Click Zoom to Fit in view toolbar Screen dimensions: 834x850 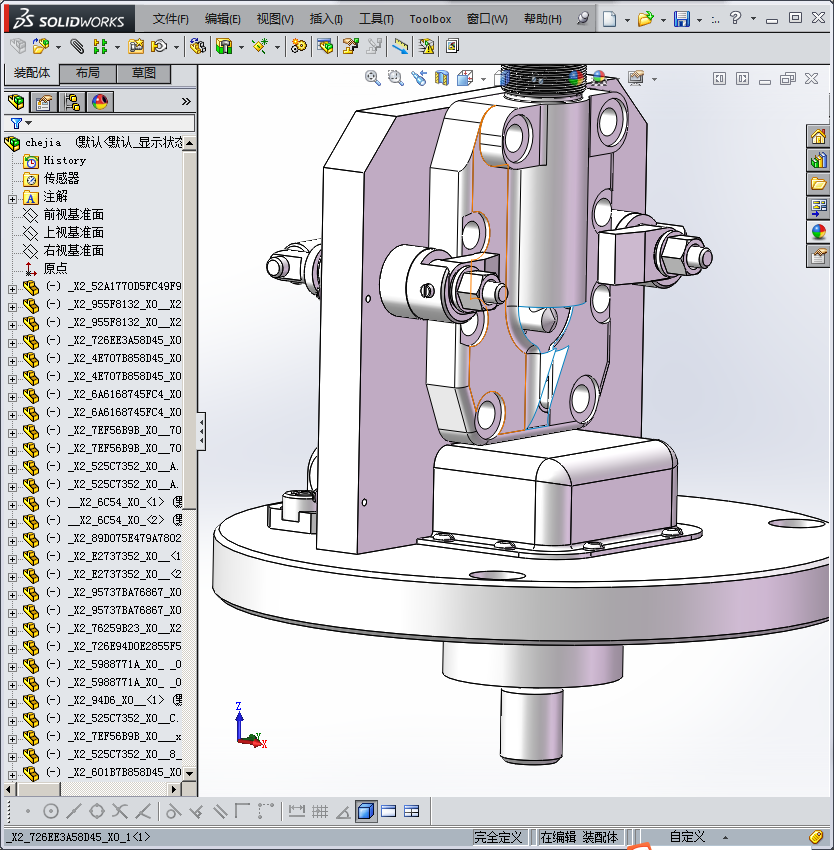click(x=373, y=78)
